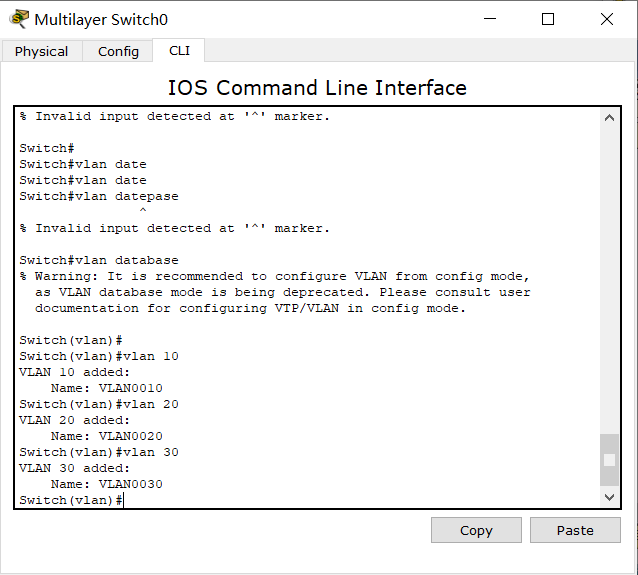Minimize the Multilayer Switch0 window
Viewport: 638px width, 575px height.
490,19
